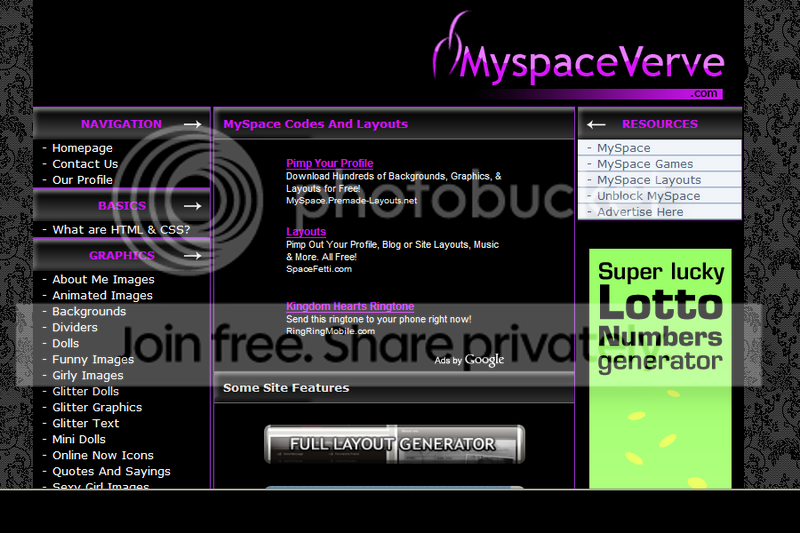This screenshot has height=533, width=800.
Task: Click the arrow beside RESOURCES header
Action: click(x=596, y=124)
